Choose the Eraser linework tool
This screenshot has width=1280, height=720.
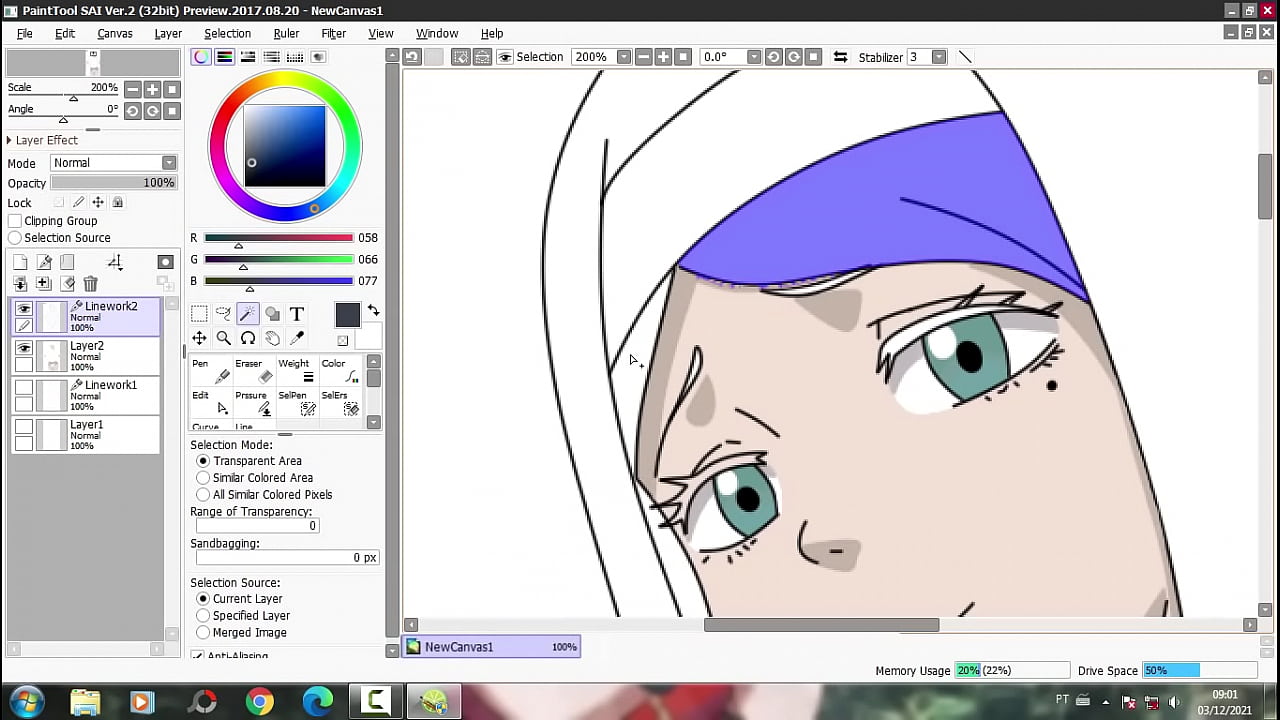click(254, 371)
